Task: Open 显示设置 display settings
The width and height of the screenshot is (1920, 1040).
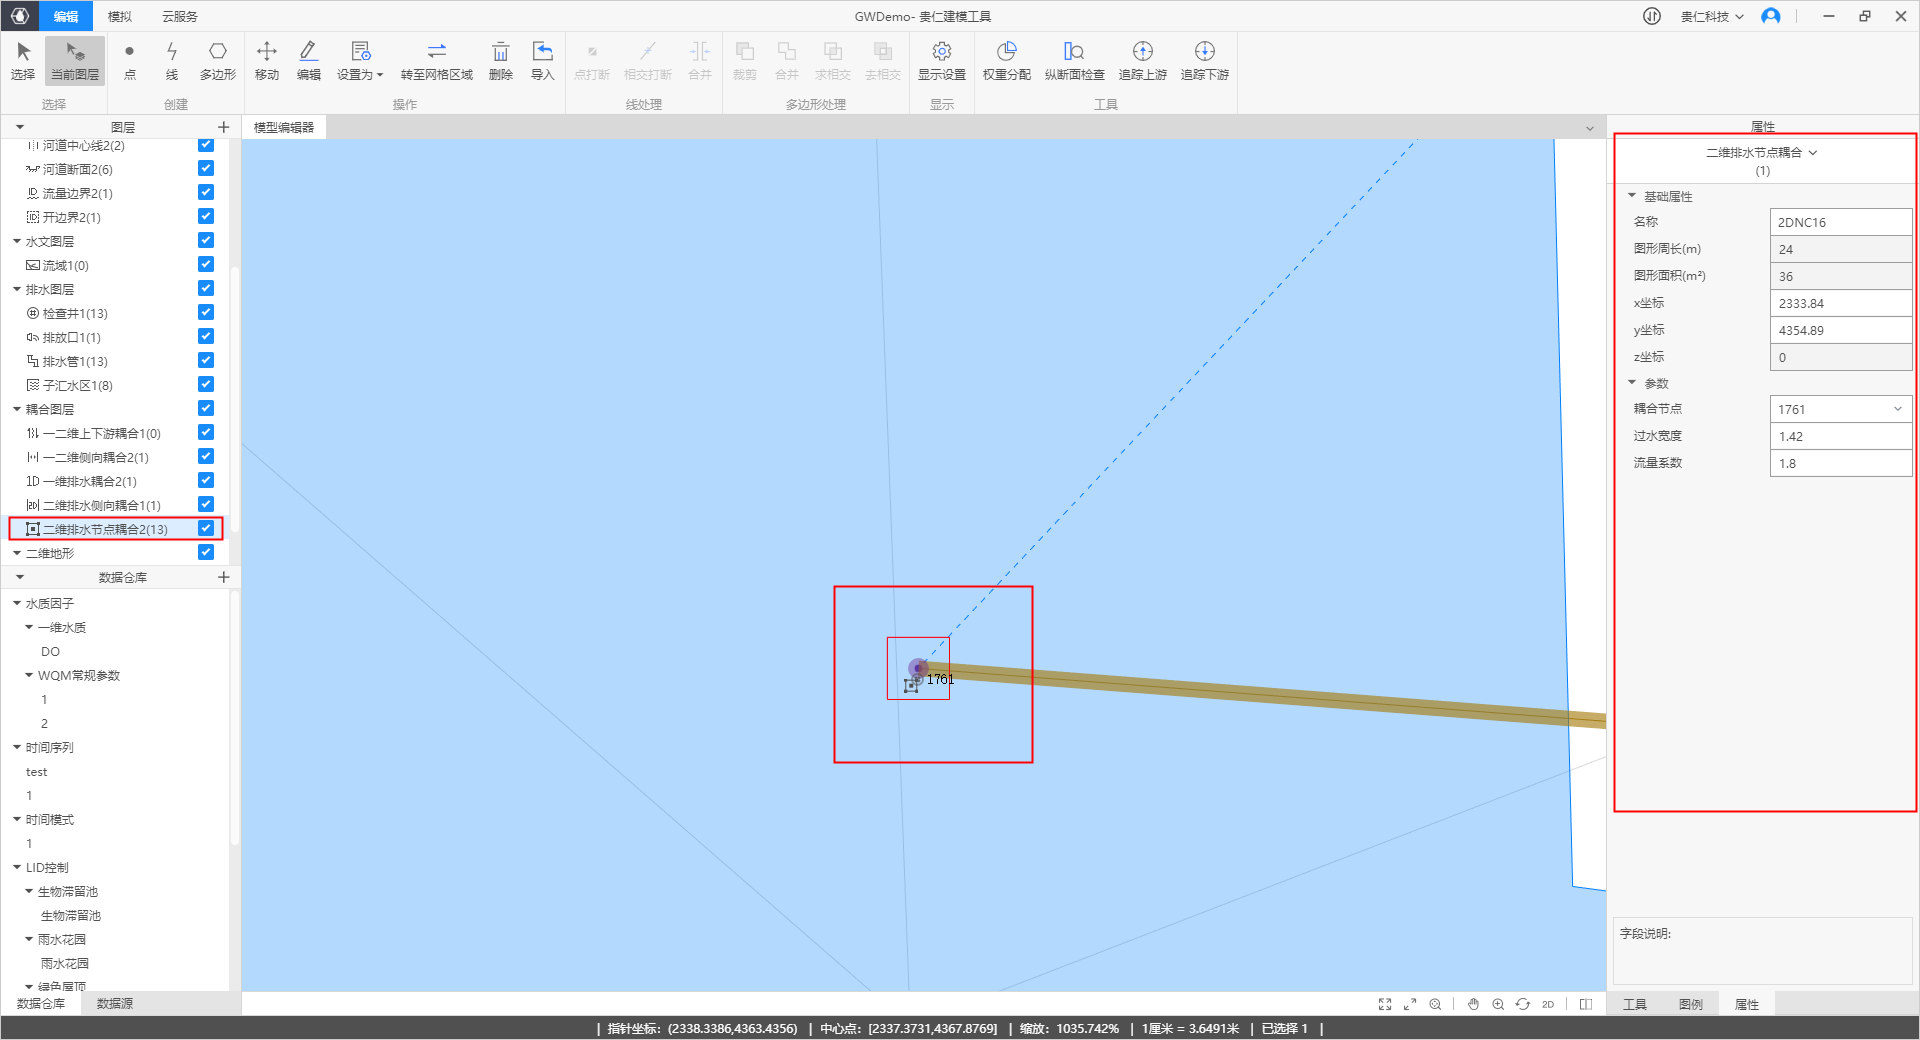Action: 941,60
